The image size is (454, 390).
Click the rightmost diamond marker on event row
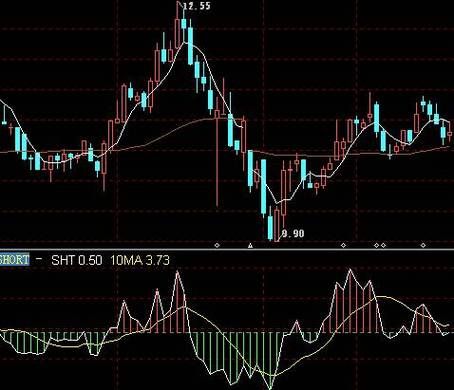click(423, 245)
